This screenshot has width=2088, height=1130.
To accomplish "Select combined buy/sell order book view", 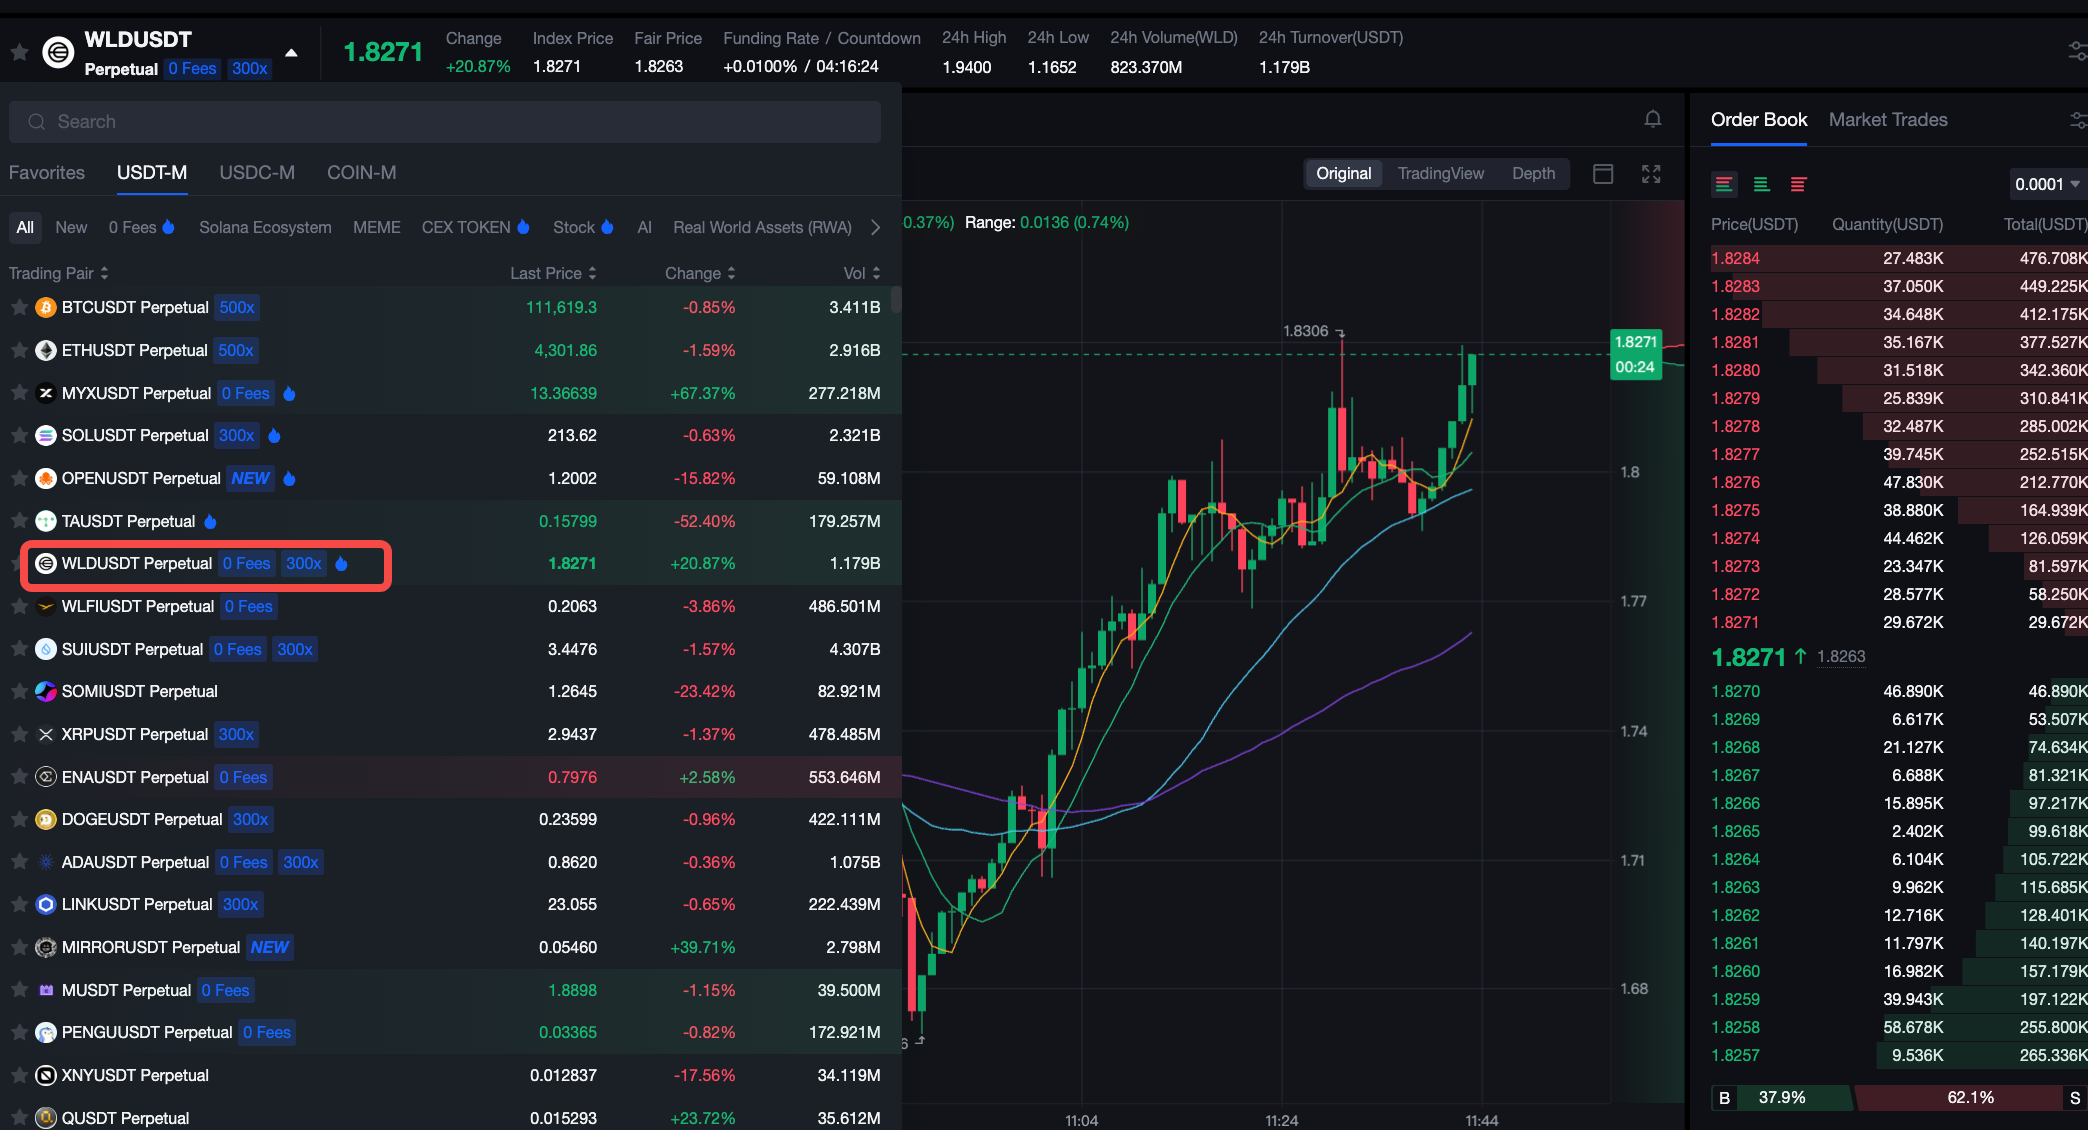I will 1724,184.
